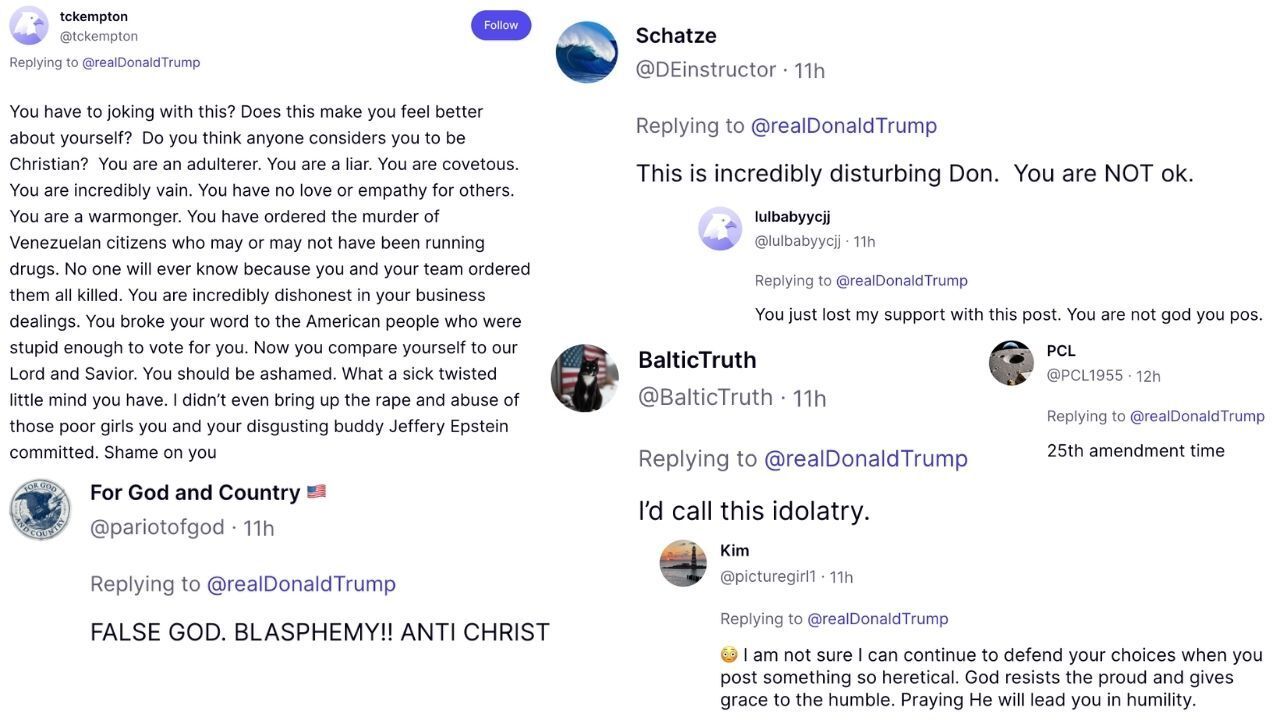
Task: Open @realDonaldTrump link in PCL's reply
Action: click(1196, 416)
